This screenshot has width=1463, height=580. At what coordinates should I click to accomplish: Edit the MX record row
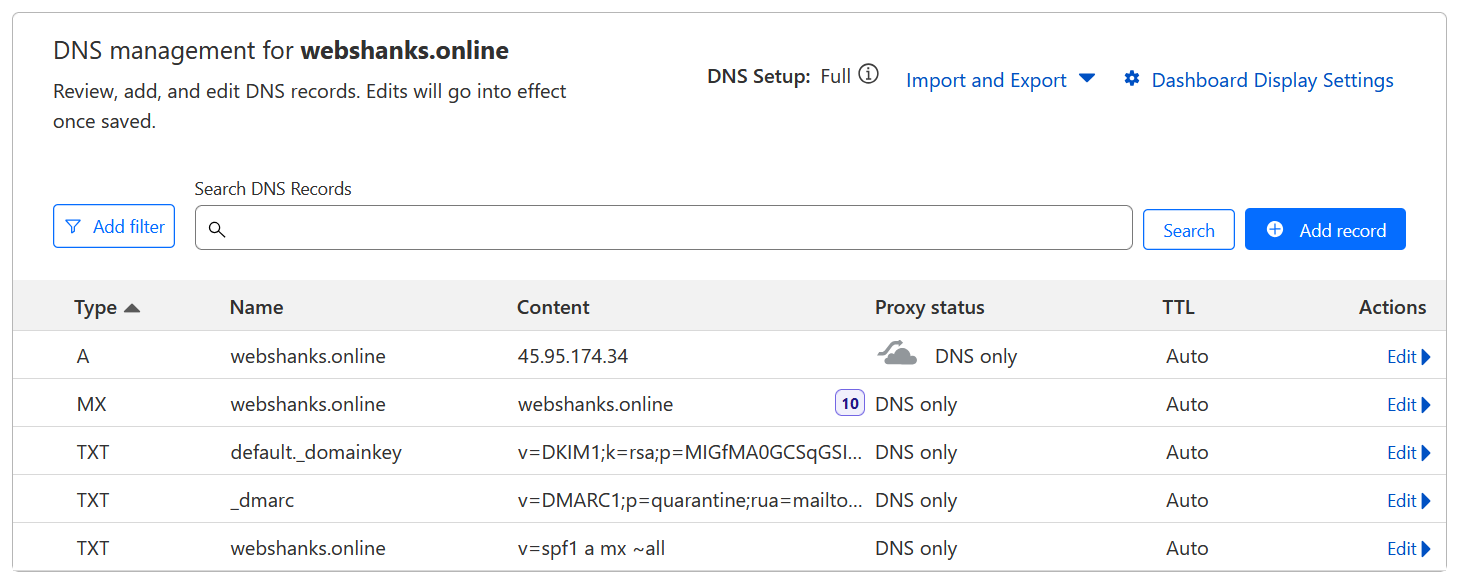pos(1409,405)
